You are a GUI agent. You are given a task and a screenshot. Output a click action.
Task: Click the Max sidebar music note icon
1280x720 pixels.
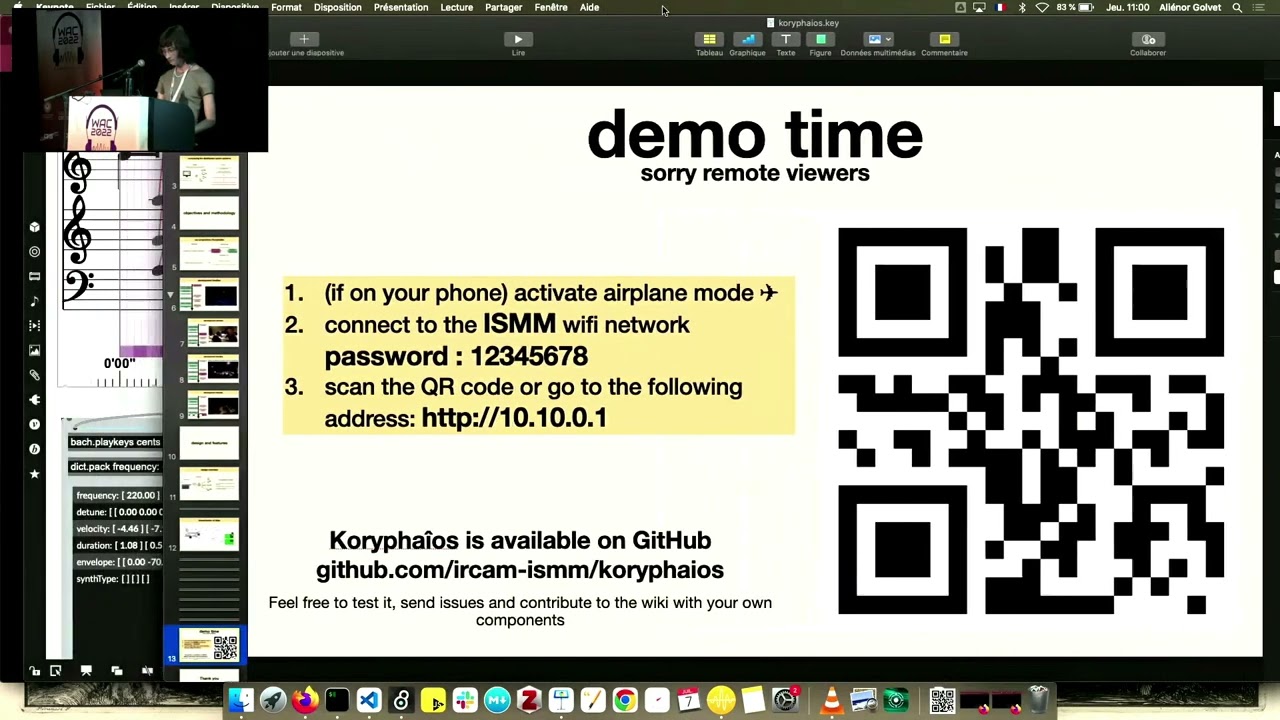(34, 301)
